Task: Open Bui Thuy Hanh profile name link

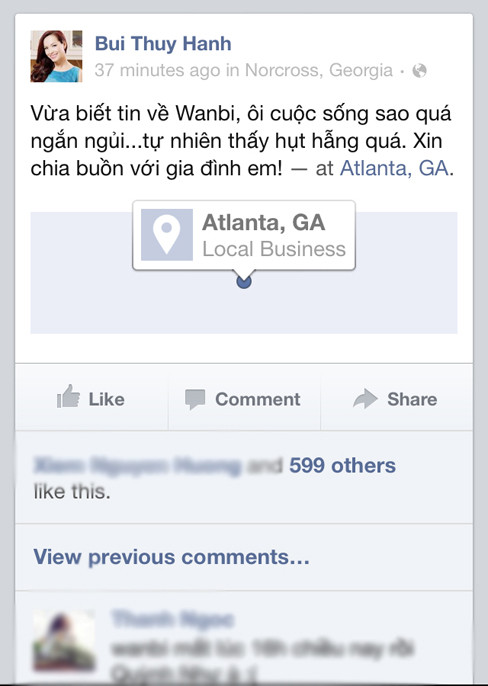Action: coord(163,44)
